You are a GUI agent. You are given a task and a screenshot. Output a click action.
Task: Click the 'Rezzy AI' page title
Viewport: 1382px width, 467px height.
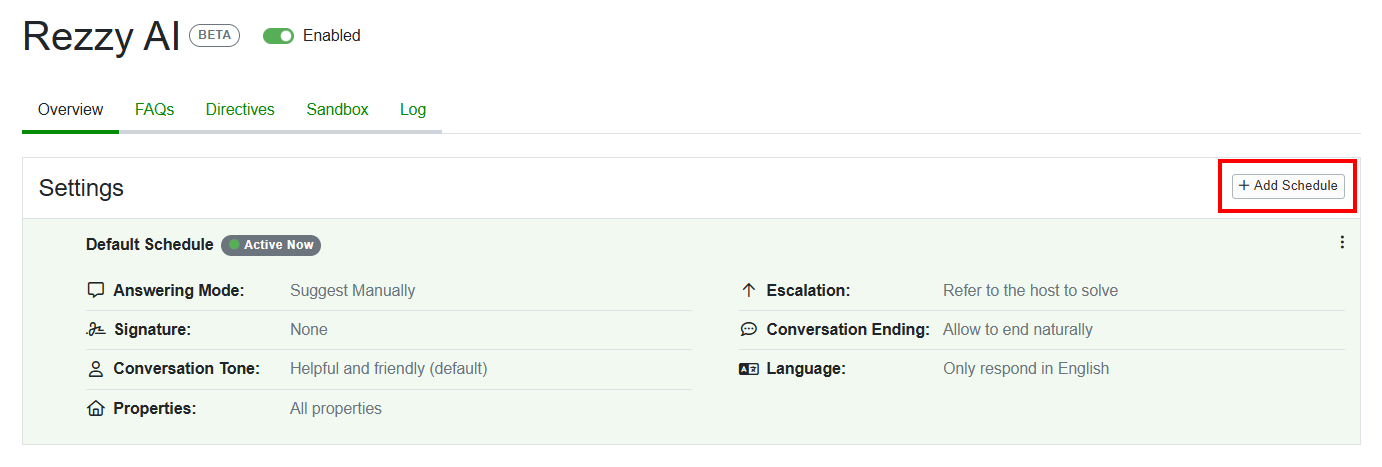click(101, 36)
